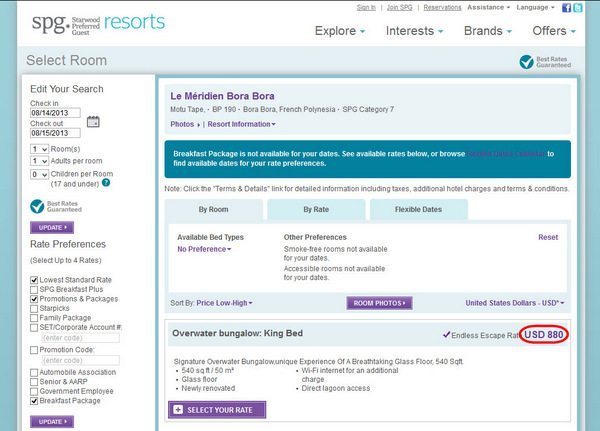Open the Twitter icon link
This screenshot has height=431, width=600.
tap(578, 8)
